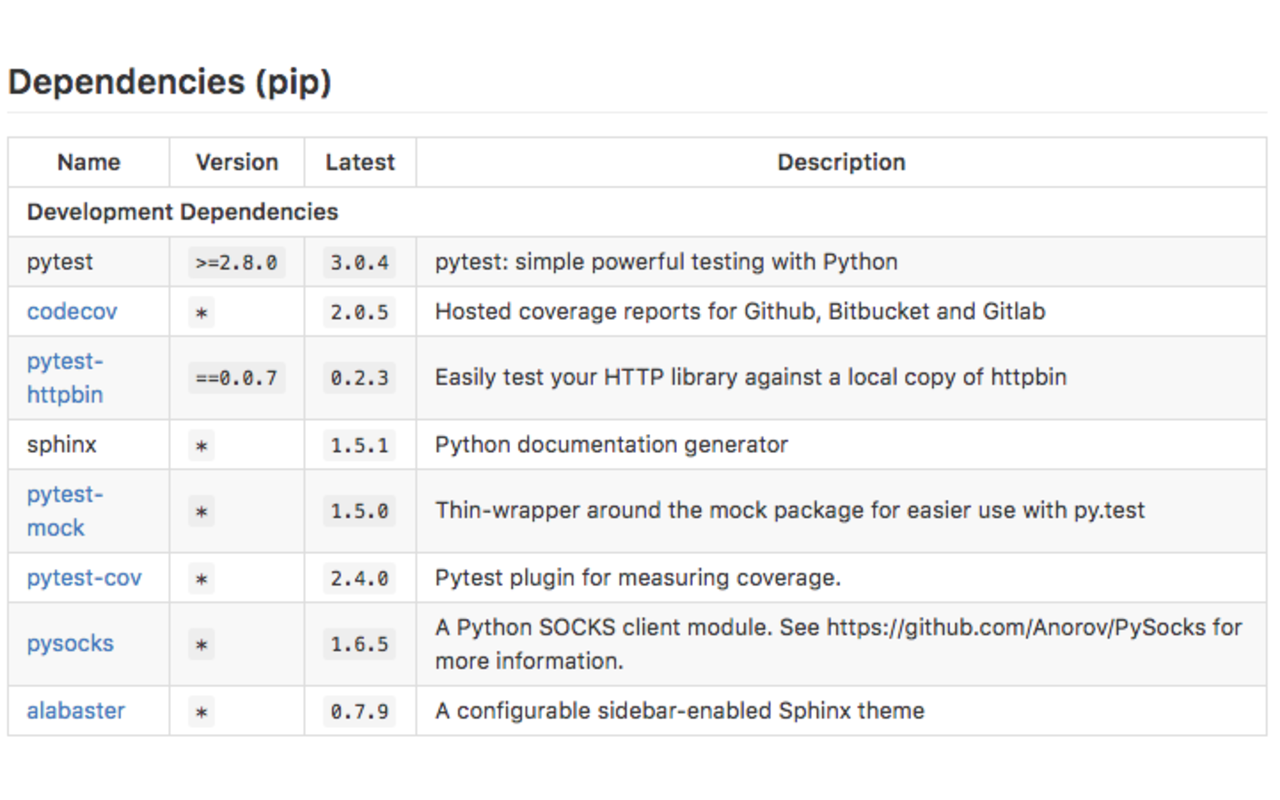Open the pysocks package link

click(x=70, y=644)
